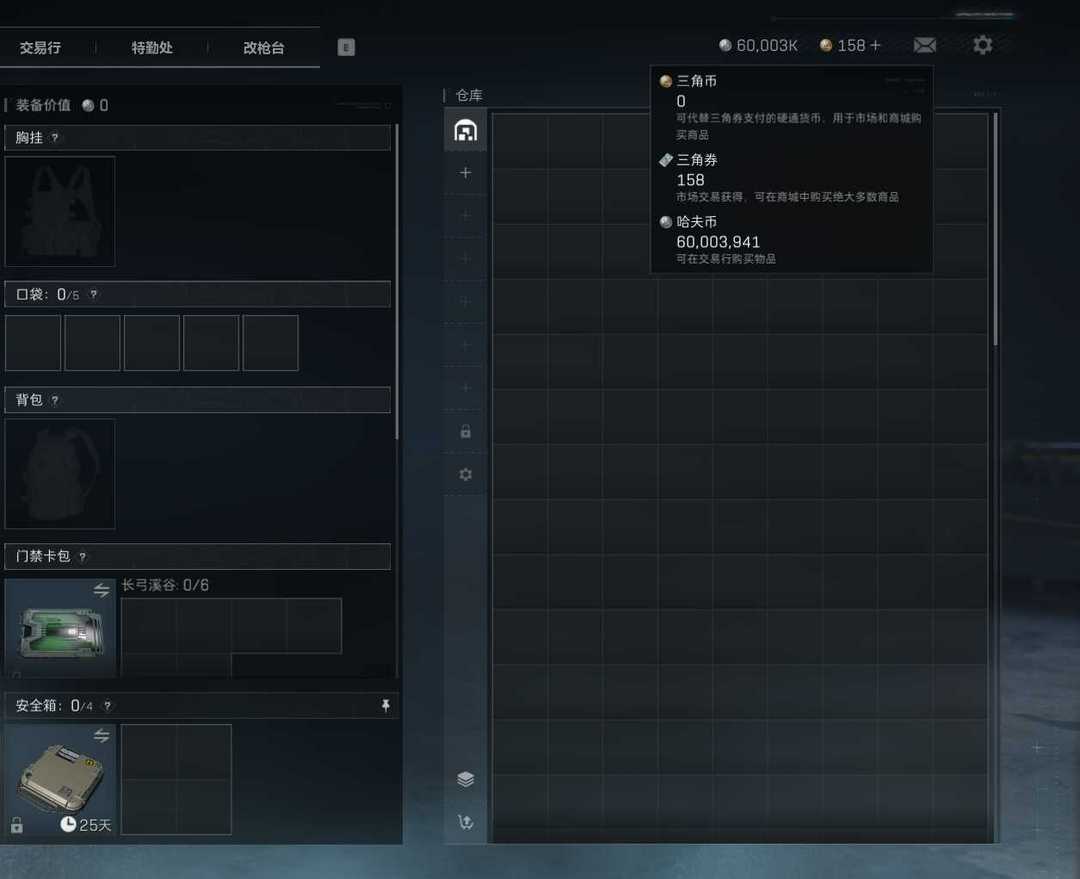Viewport: 1080px width, 879px height.
Task: Show help for 背包 question mark
Action: 55,400
